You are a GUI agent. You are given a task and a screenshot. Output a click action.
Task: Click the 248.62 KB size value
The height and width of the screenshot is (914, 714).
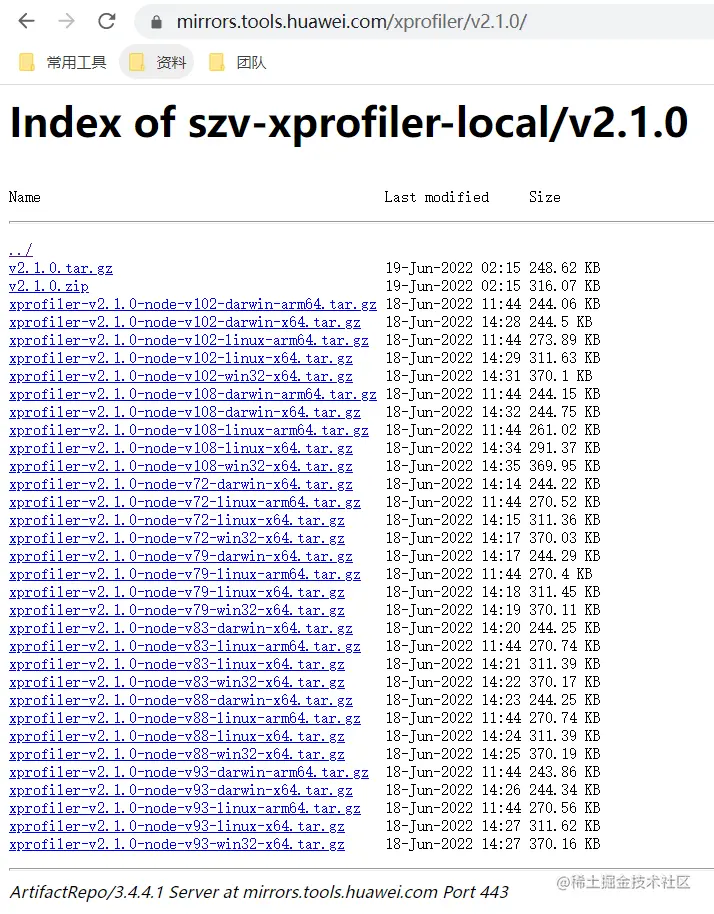564,268
